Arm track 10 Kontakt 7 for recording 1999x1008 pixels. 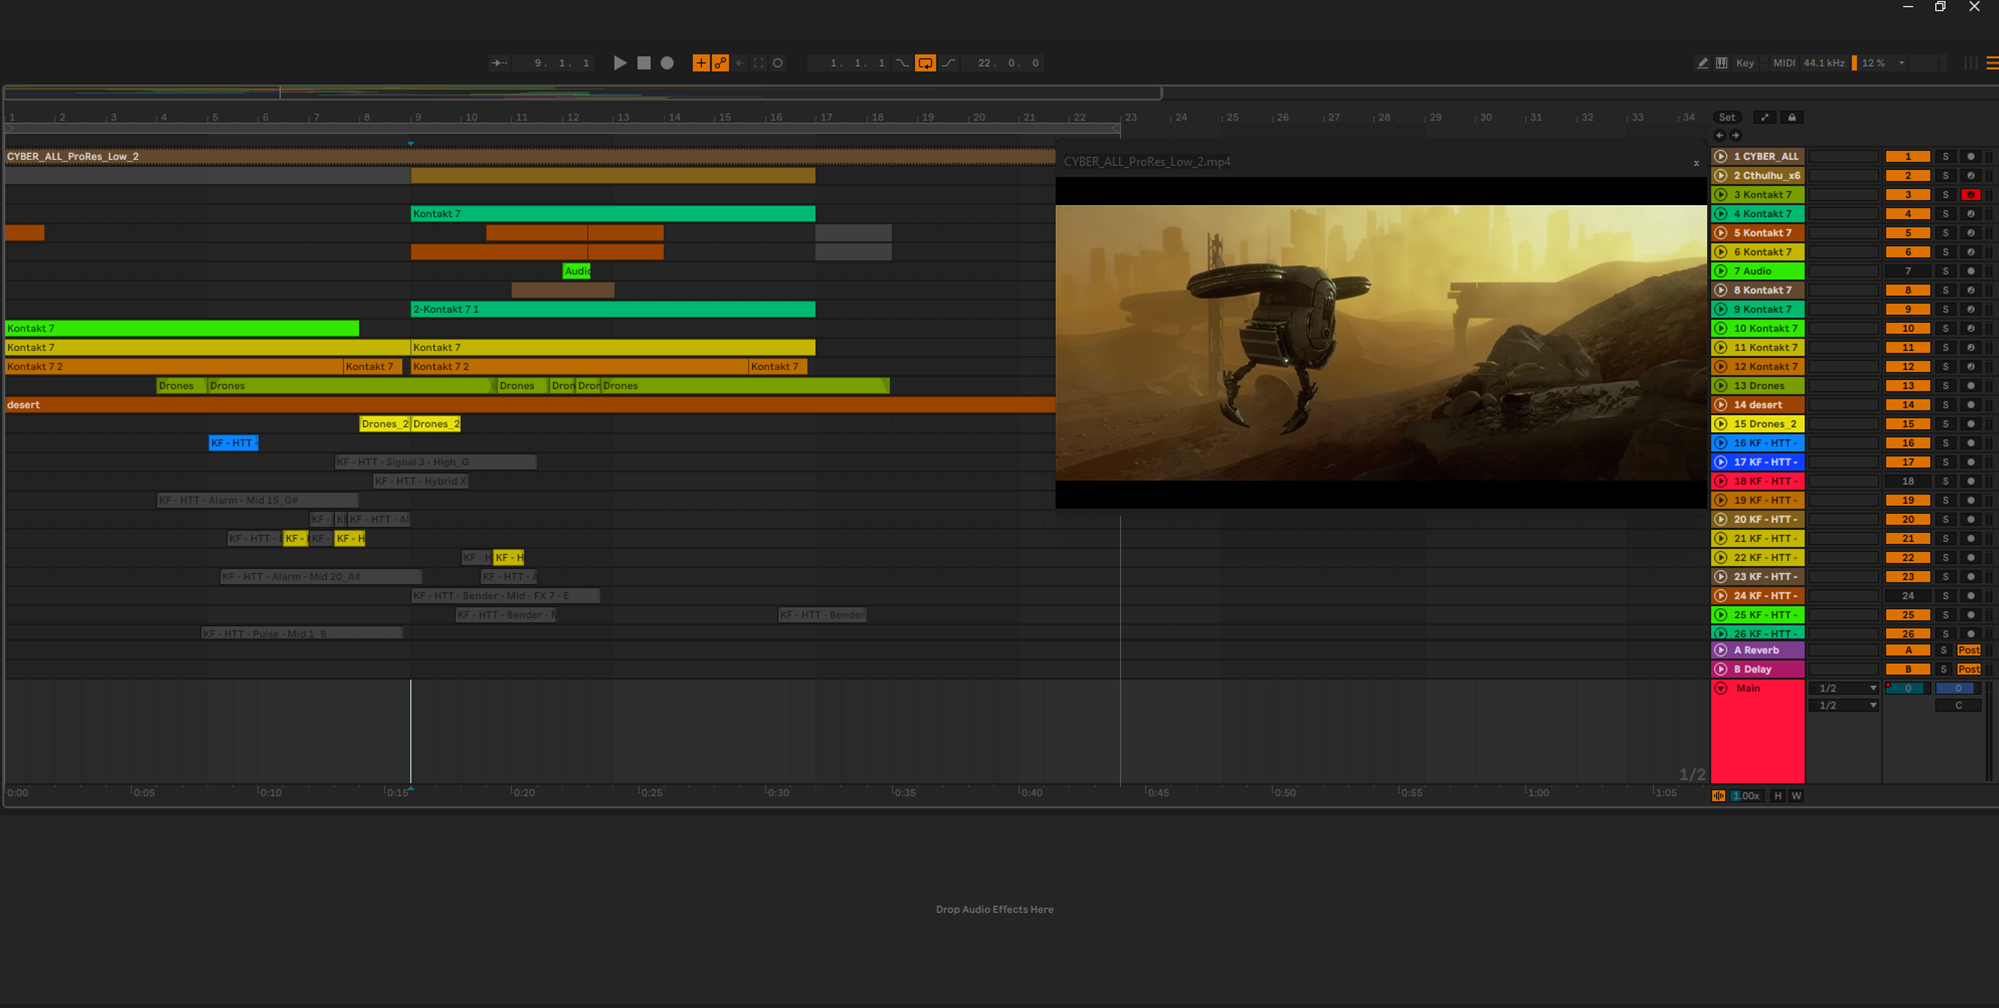click(1970, 328)
